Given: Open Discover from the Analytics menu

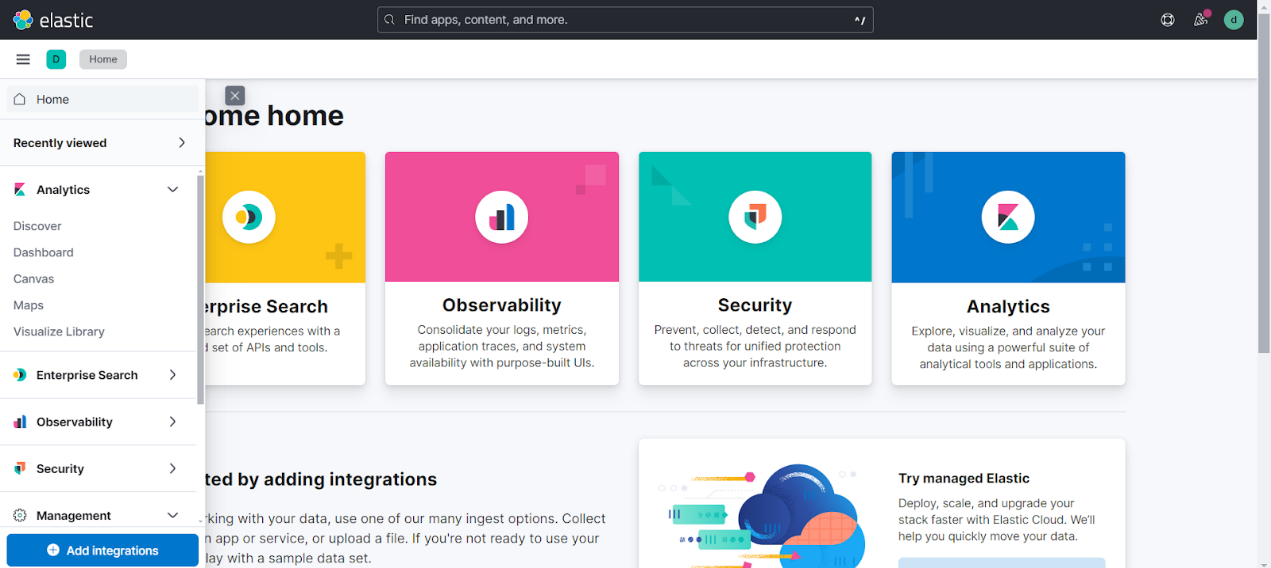Looking at the screenshot, I should (37, 226).
